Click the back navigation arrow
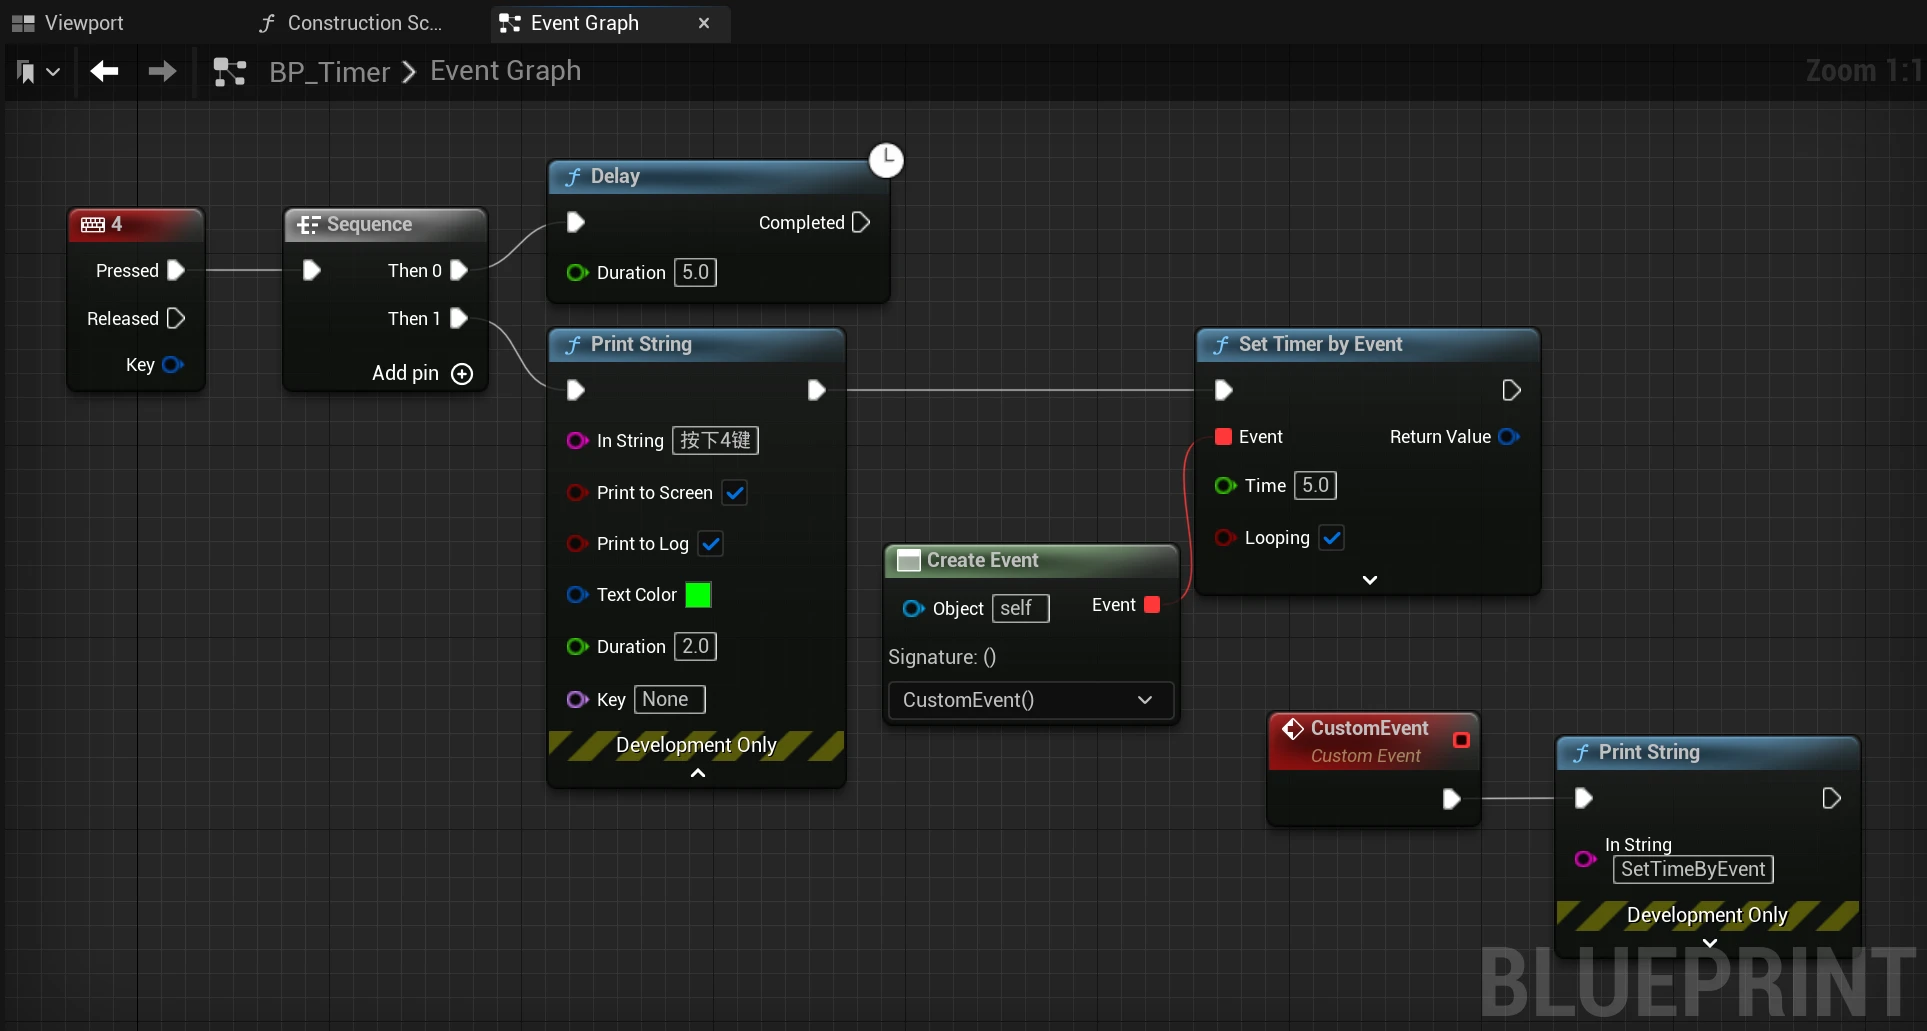Screen dimensions: 1927x1031 [x=105, y=71]
